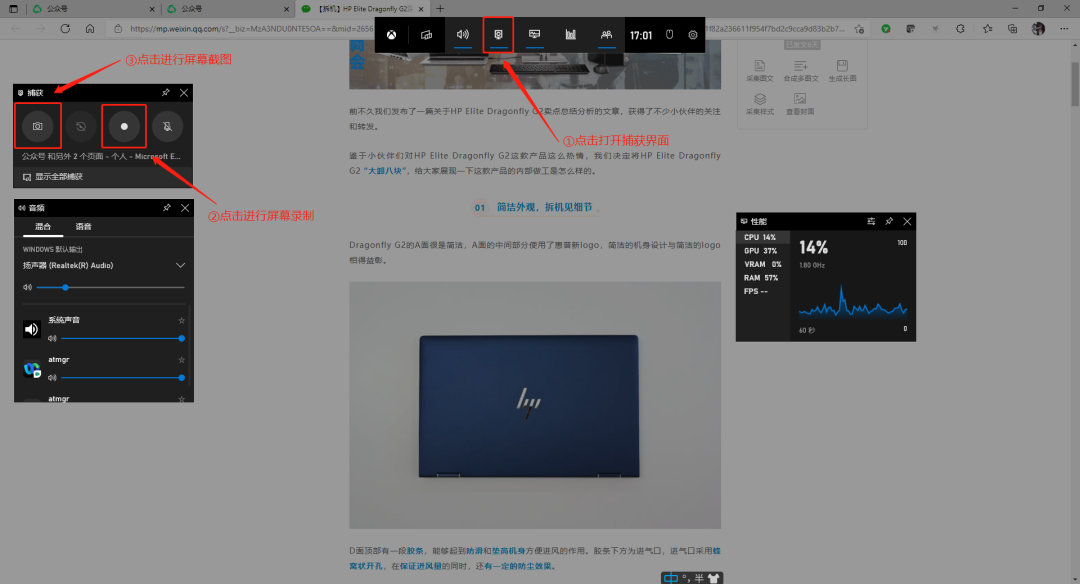Toggle the Capture widget from Game Bar
The height and width of the screenshot is (584, 1080).
click(x=499, y=34)
